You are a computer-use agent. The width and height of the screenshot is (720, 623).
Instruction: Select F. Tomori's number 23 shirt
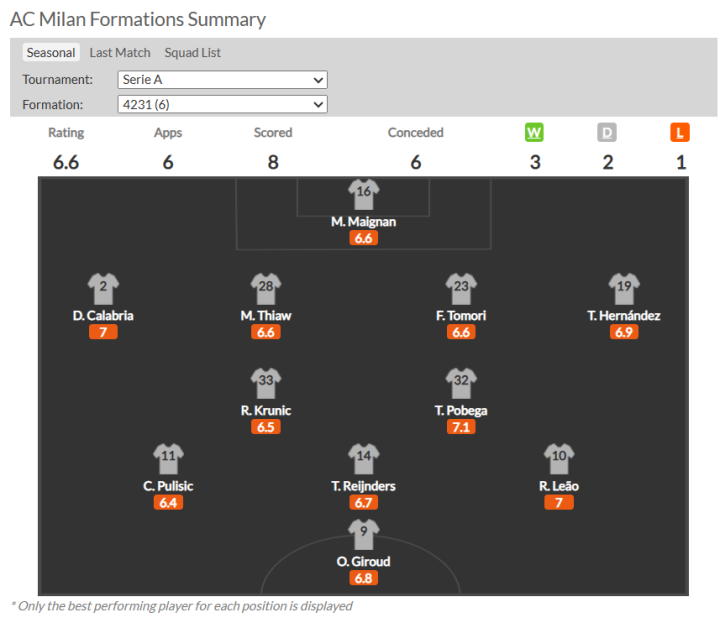point(461,288)
